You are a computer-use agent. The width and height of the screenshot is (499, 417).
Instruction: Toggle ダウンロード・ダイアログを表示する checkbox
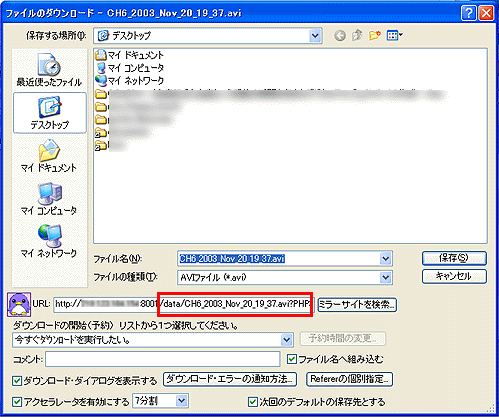coord(17,381)
